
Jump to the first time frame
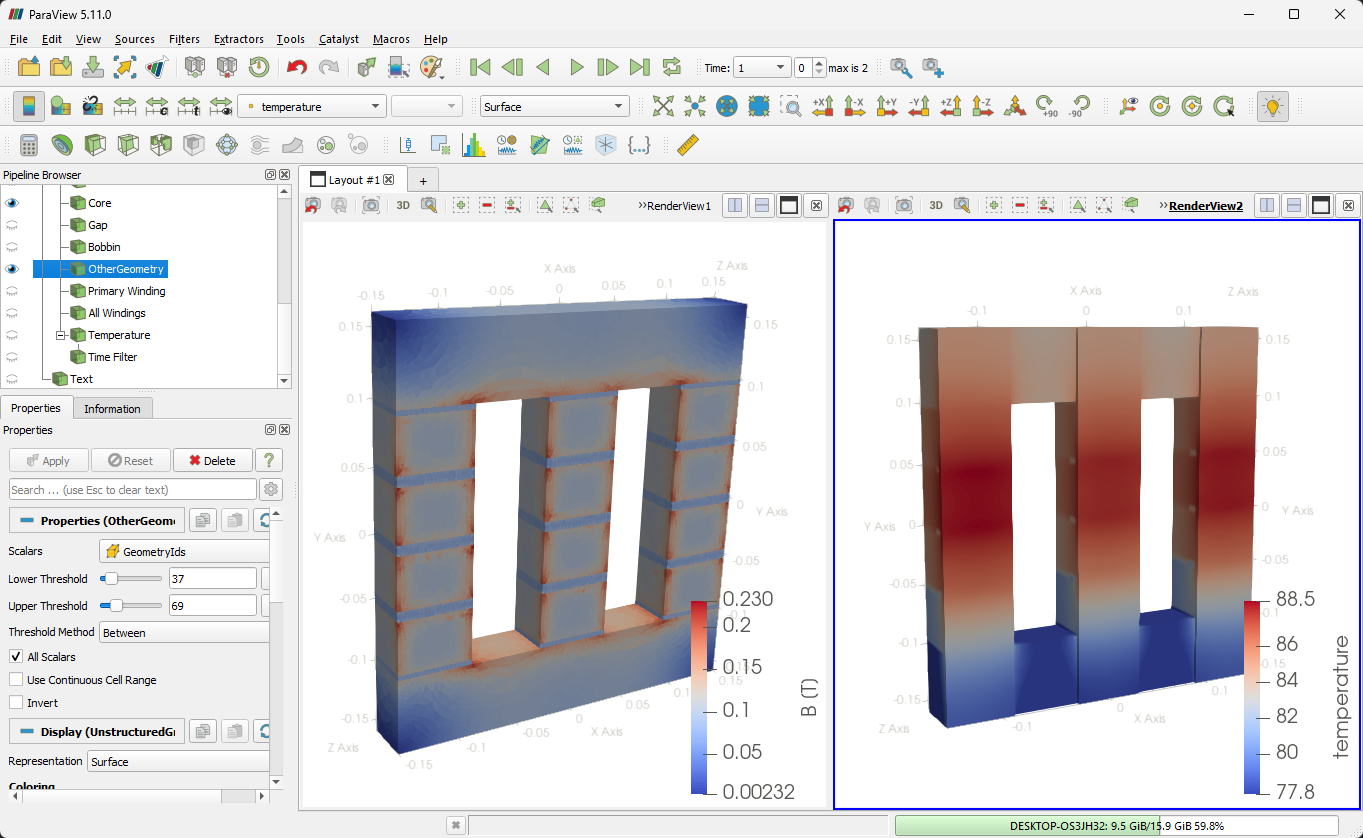480,67
